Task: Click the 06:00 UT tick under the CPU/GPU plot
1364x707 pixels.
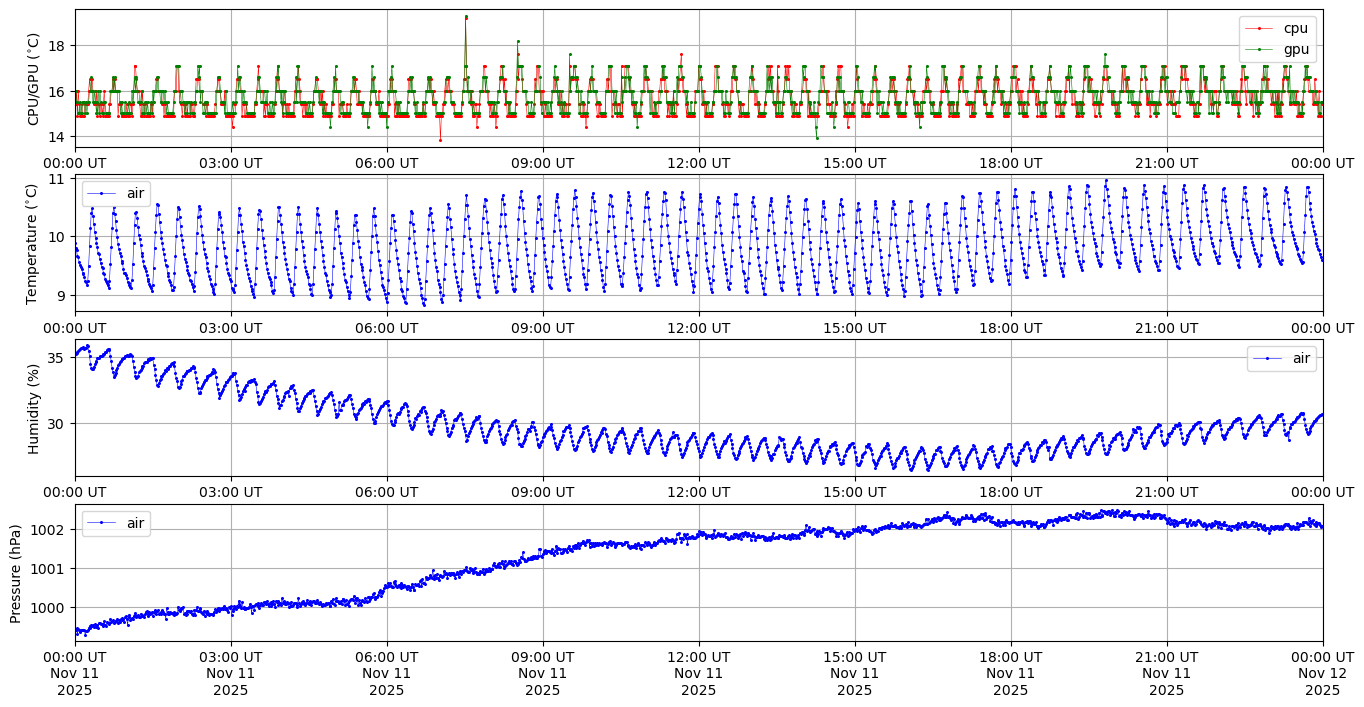Action: point(386,163)
